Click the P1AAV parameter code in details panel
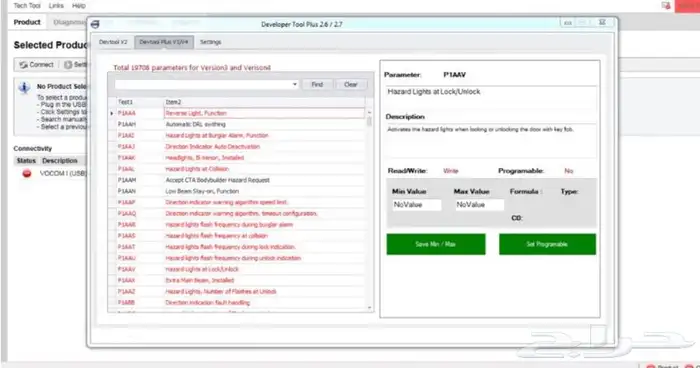700x368 pixels. pos(454,75)
